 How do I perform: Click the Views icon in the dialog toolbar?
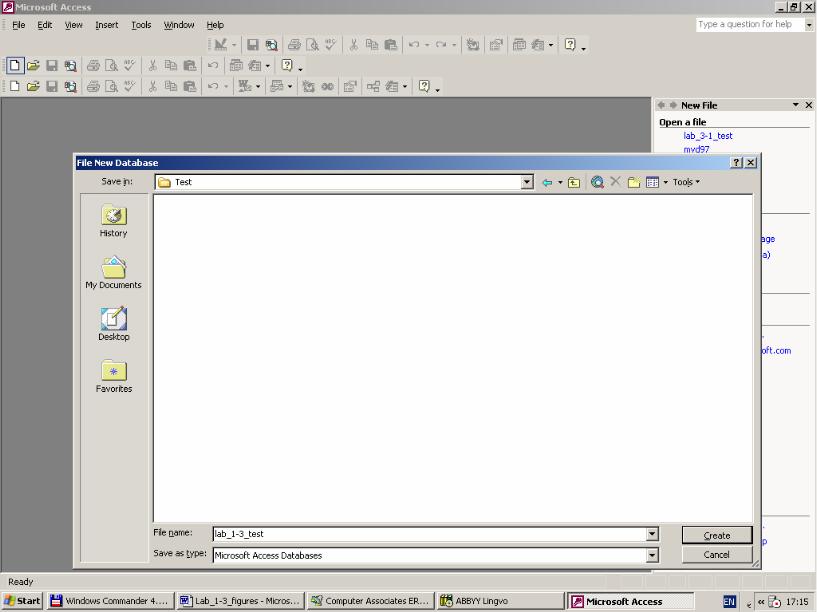652,182
